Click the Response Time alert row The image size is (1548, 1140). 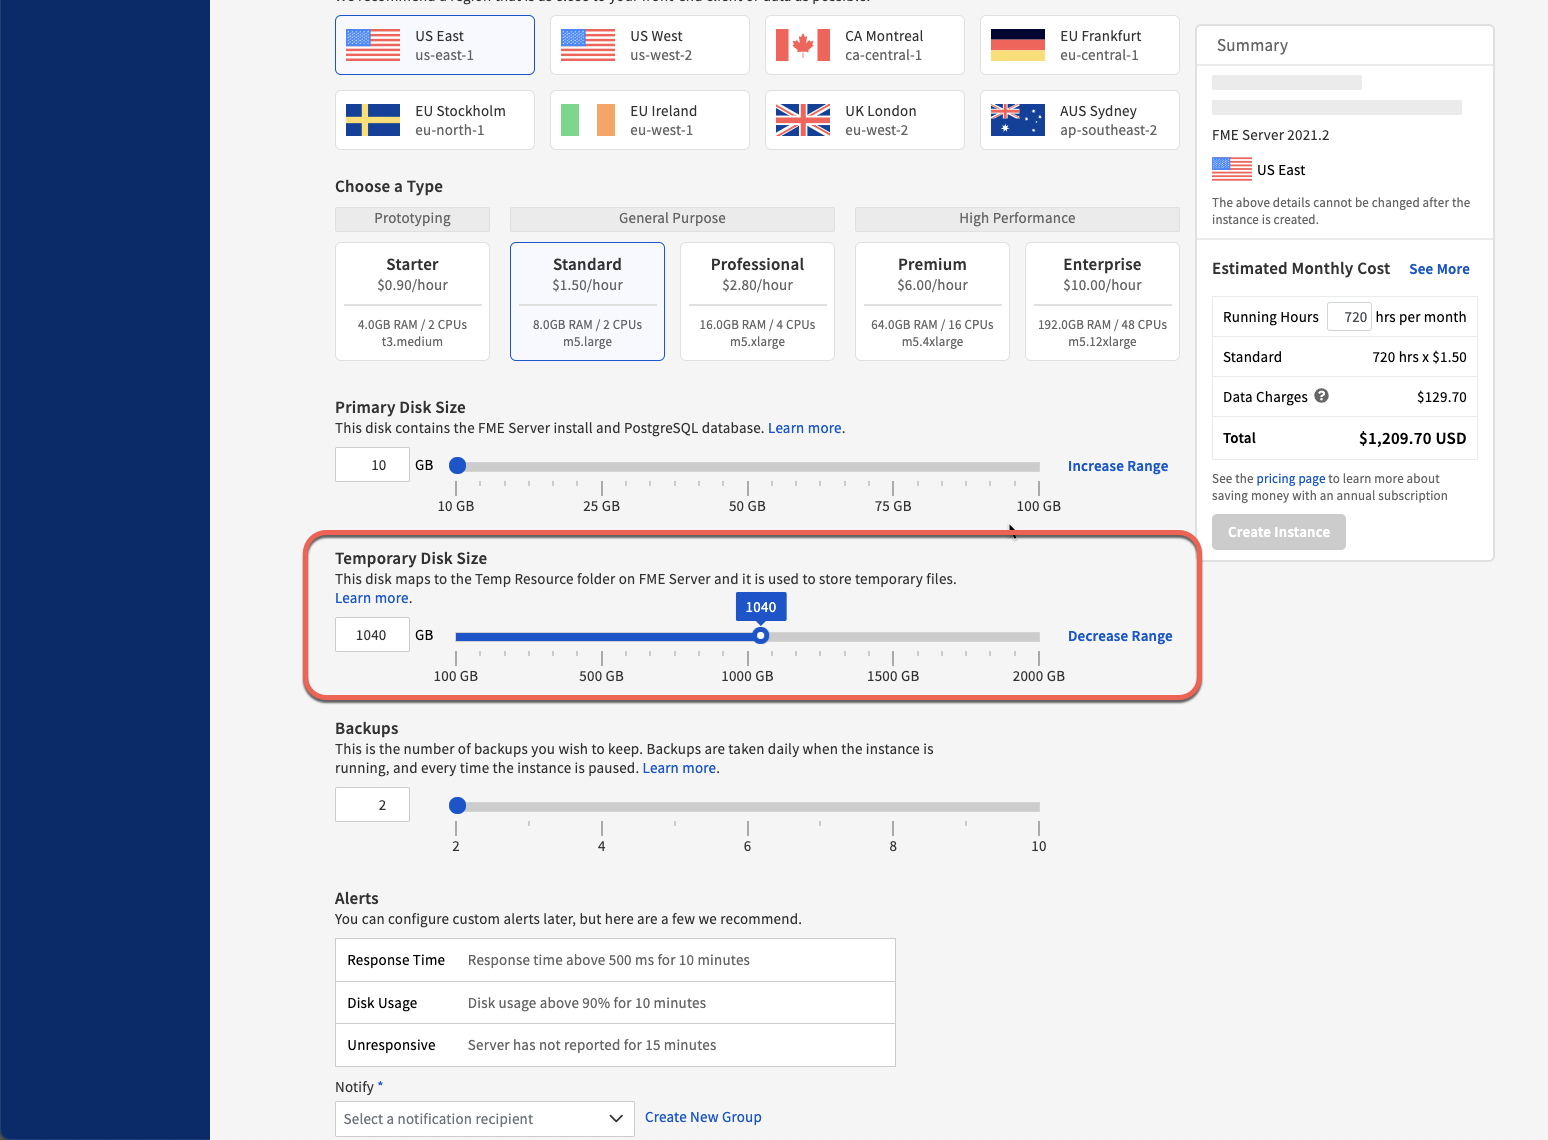(615, 960)
